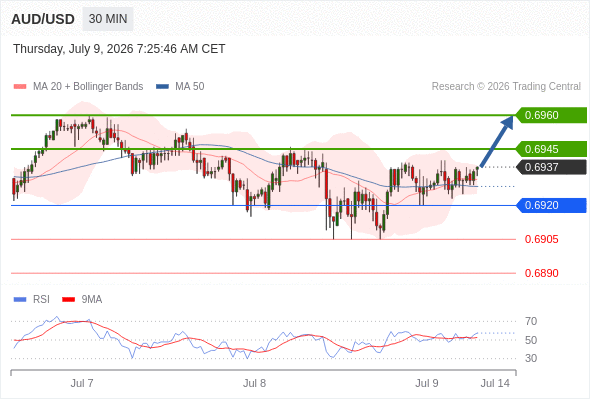The width and height of the screenshot is (590, 400).
Task: Click the blue 0.6920 pivot tag
Action: [x=551, y=205]
